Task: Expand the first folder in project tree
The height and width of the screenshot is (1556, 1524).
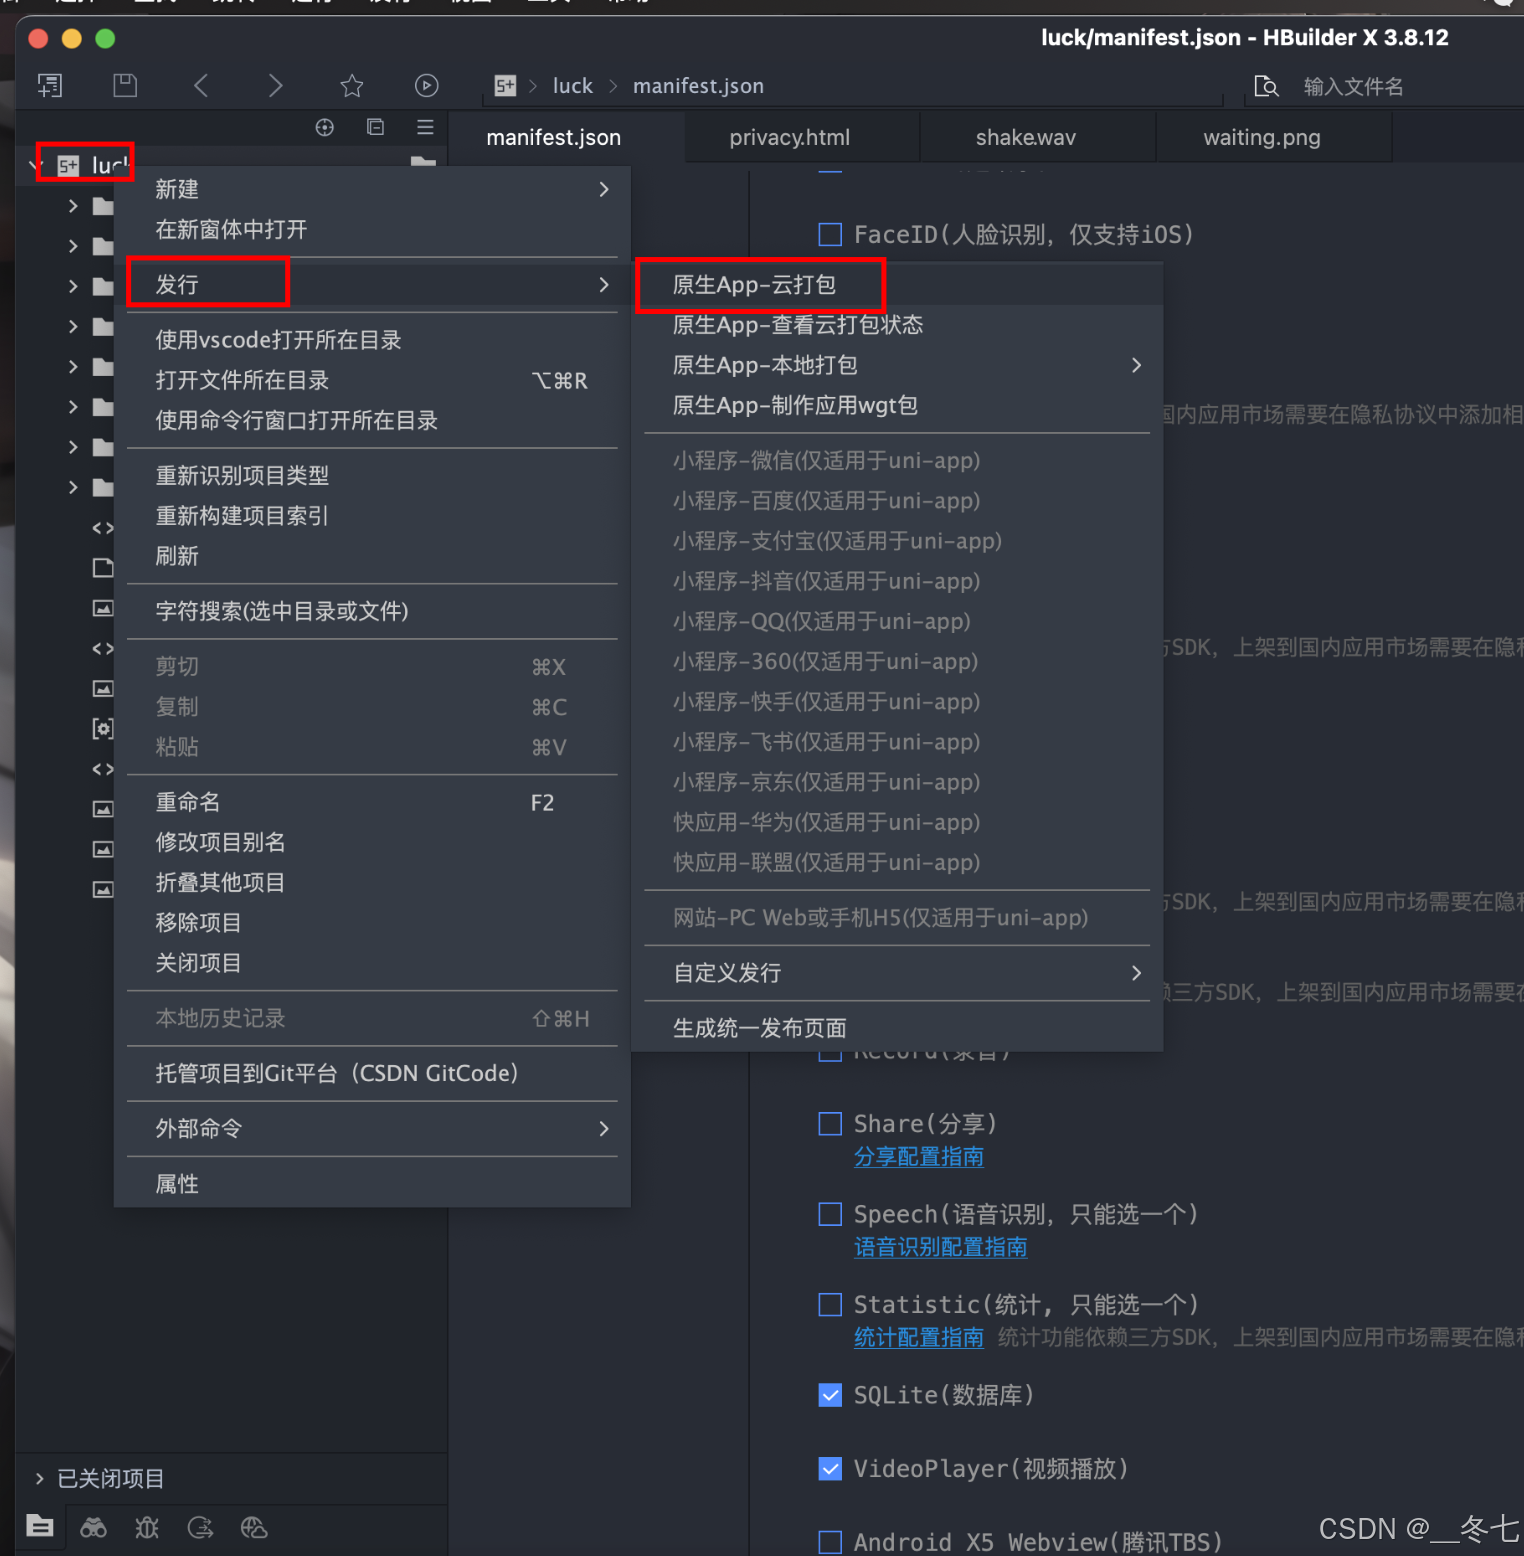Action: [x=73, y=206]
